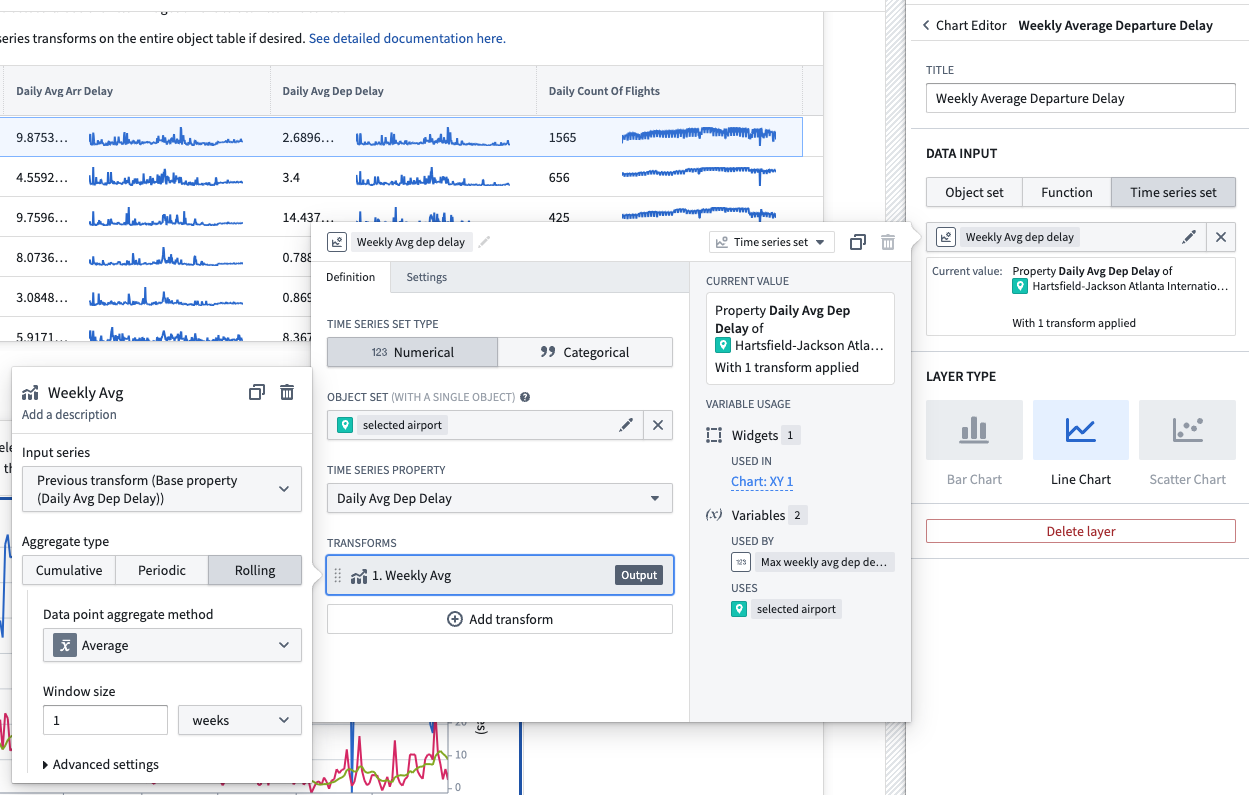Set aggregate type to Rolling
Screen dimensions: 1249x795
(x=255, y=570)
